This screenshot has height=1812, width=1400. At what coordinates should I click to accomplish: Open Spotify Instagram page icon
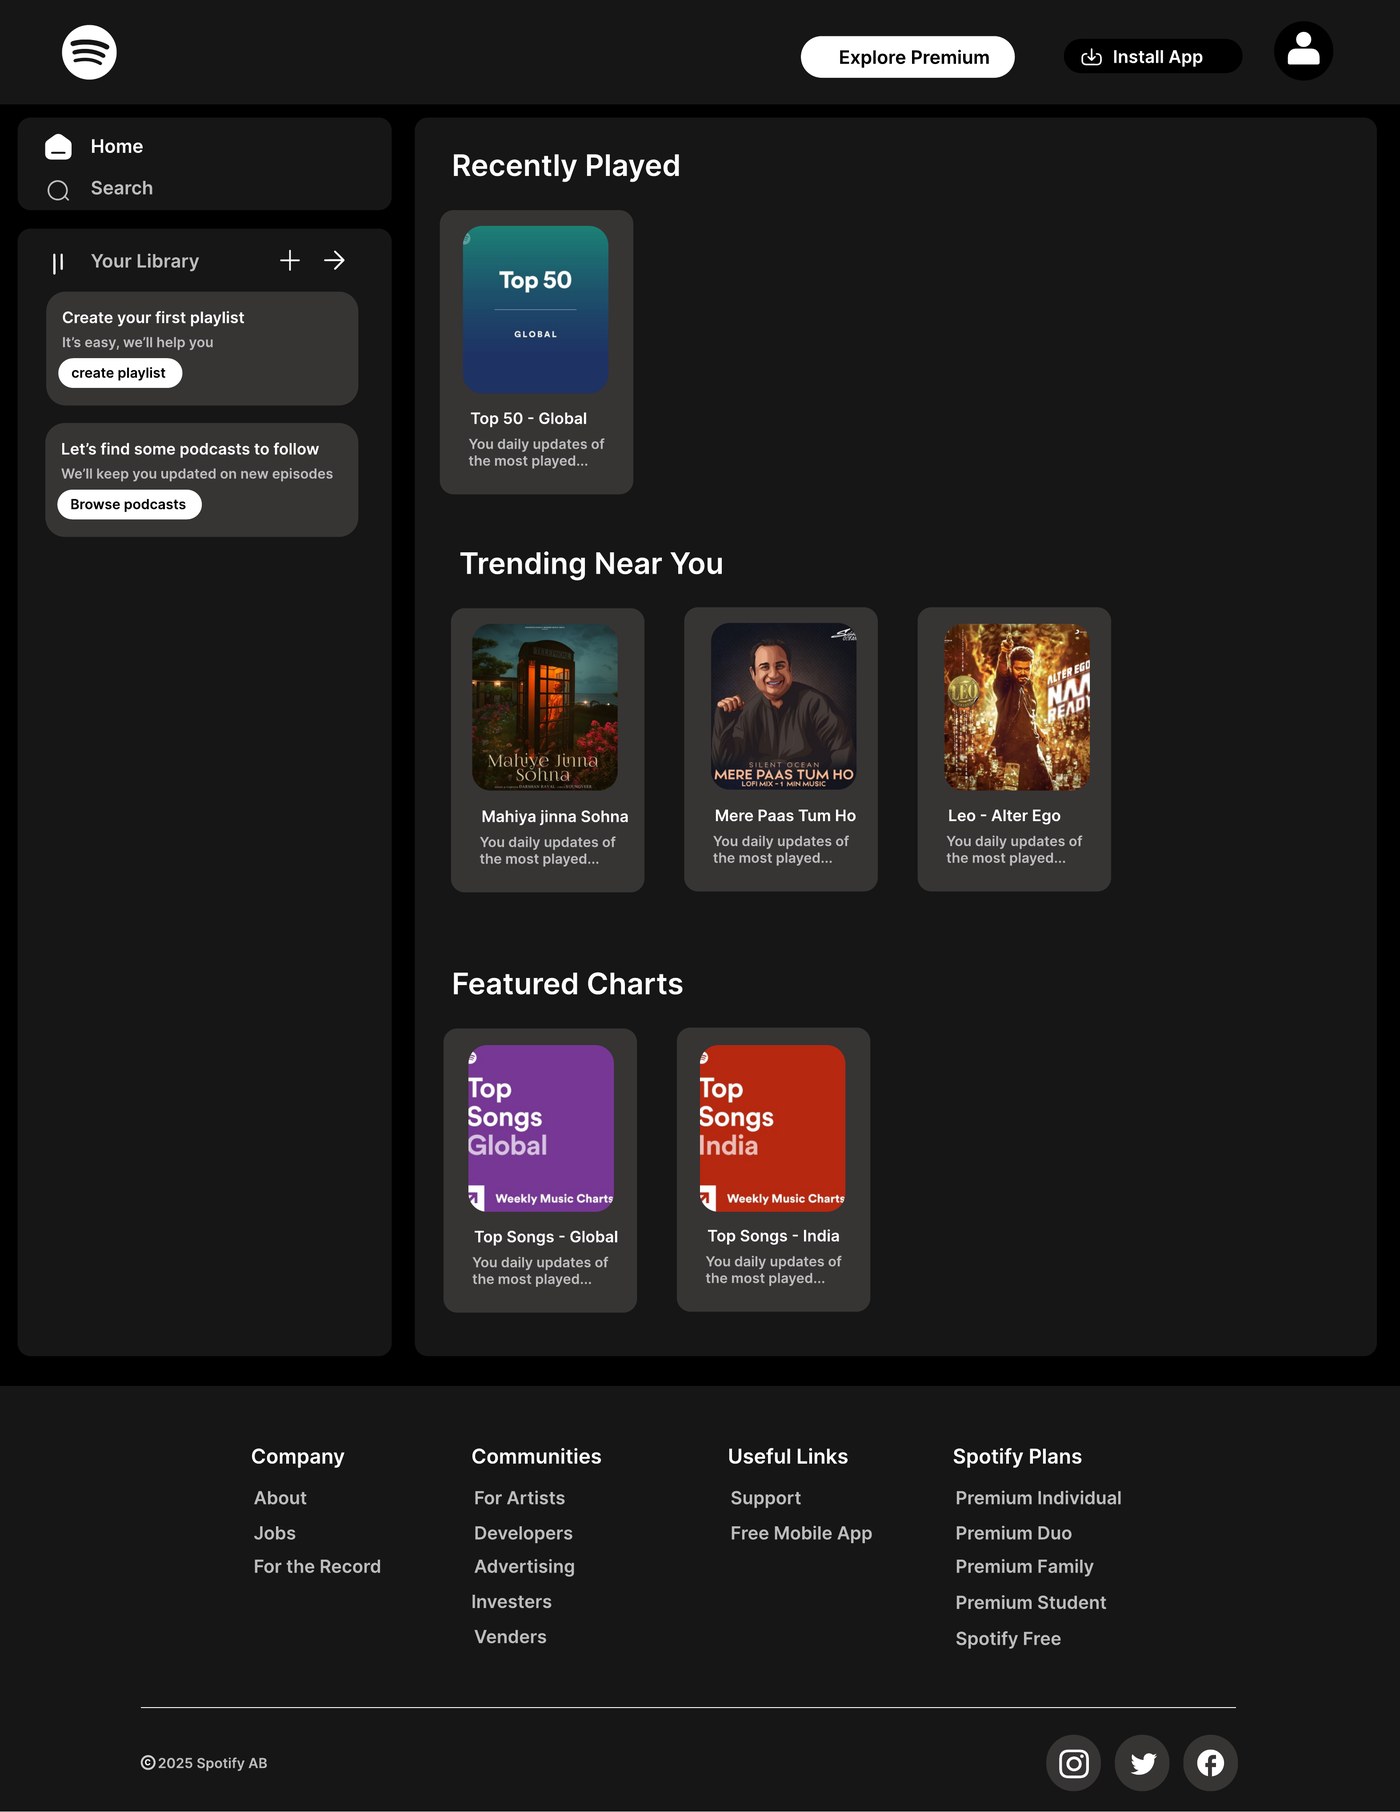1073,1763
